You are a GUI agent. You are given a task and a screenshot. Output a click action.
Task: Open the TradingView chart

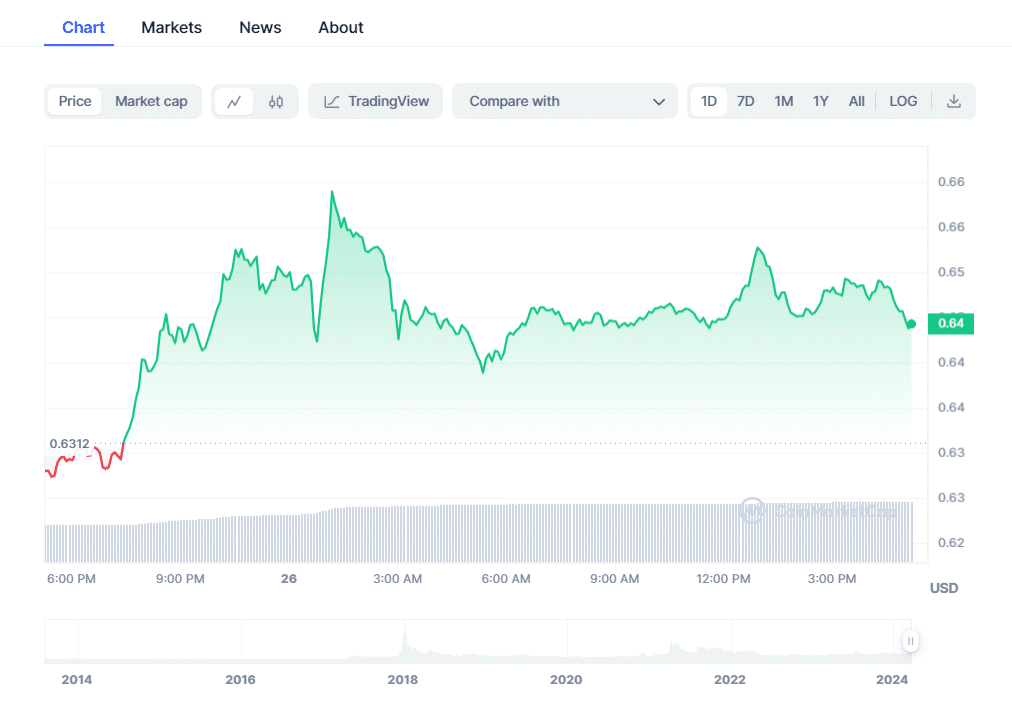[x=376, y=101]
